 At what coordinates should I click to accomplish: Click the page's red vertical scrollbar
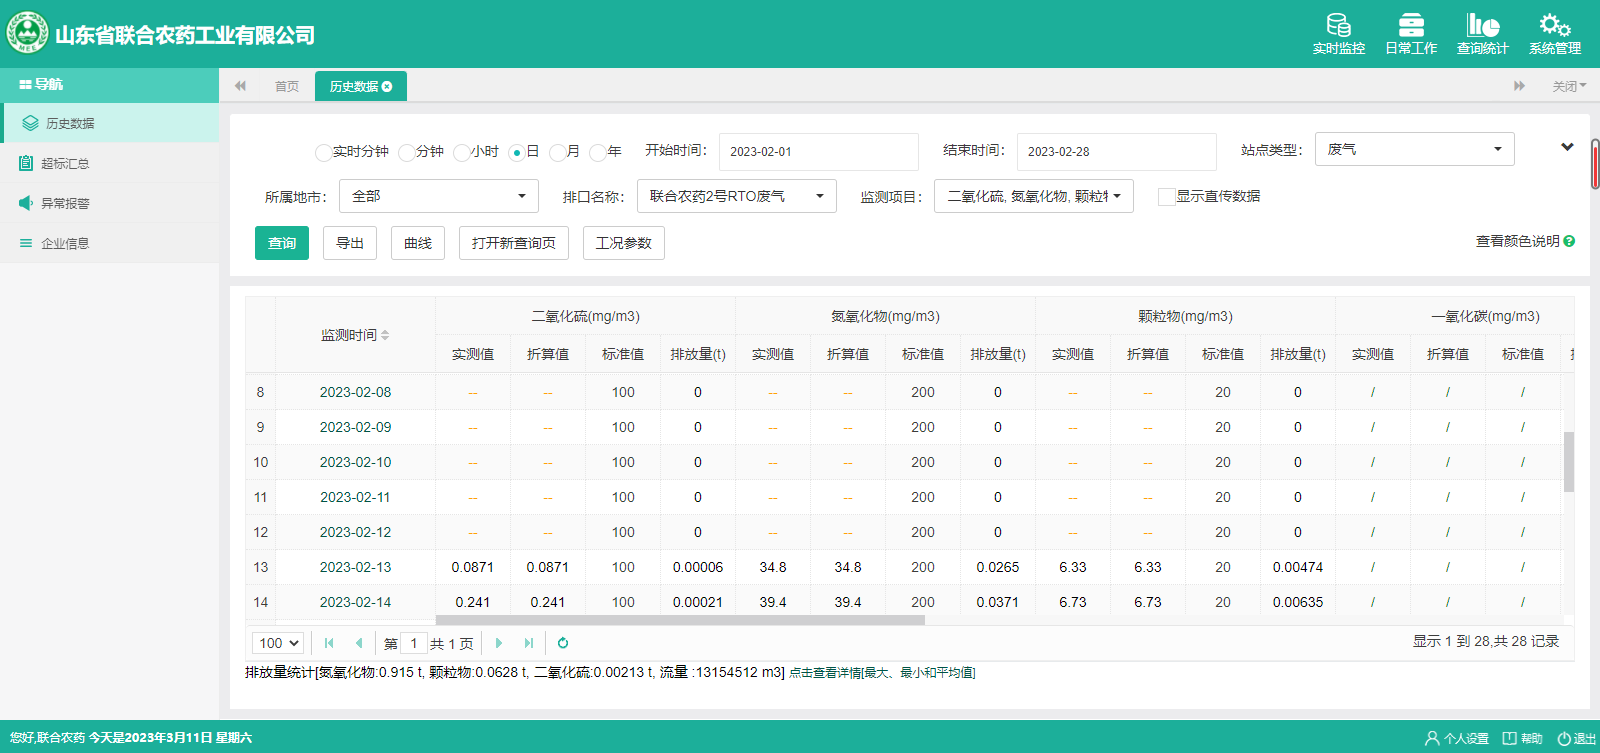[x=1595, y=164]
